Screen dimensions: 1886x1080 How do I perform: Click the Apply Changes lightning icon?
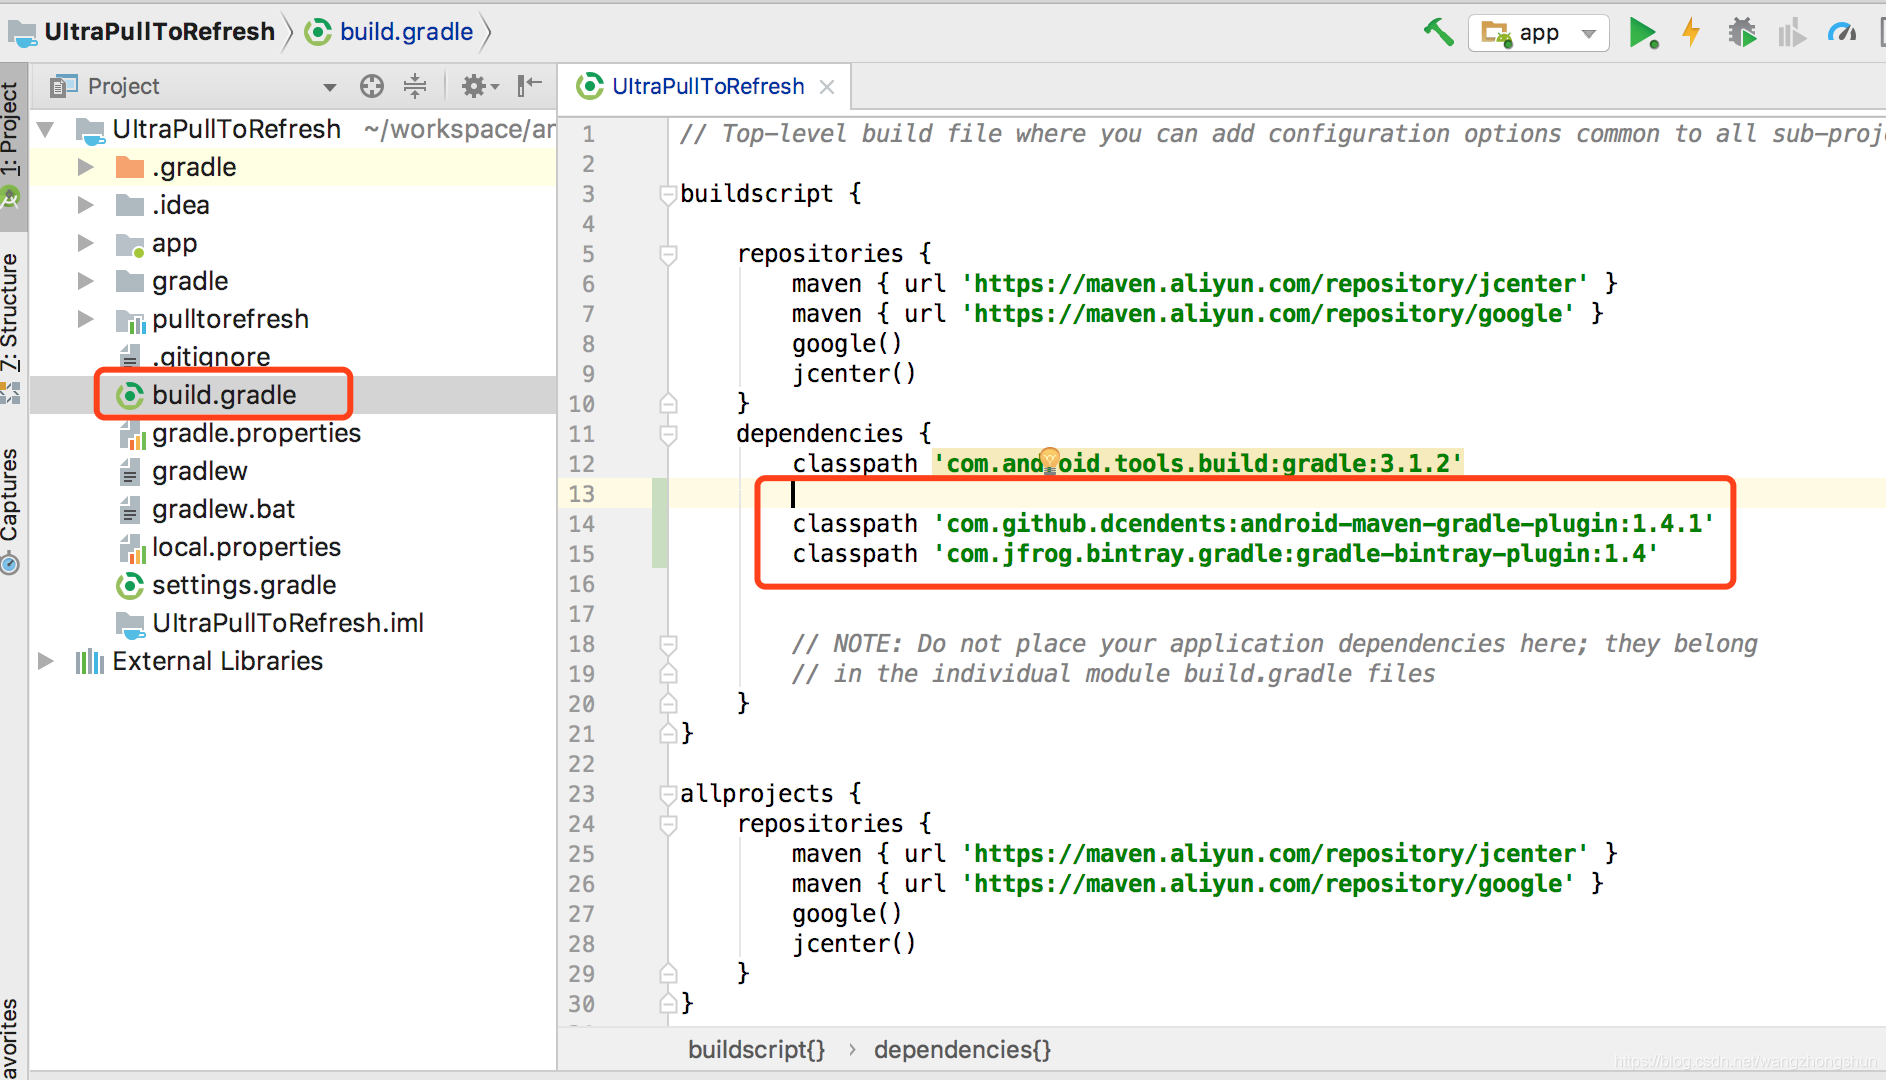[1691, 32]
